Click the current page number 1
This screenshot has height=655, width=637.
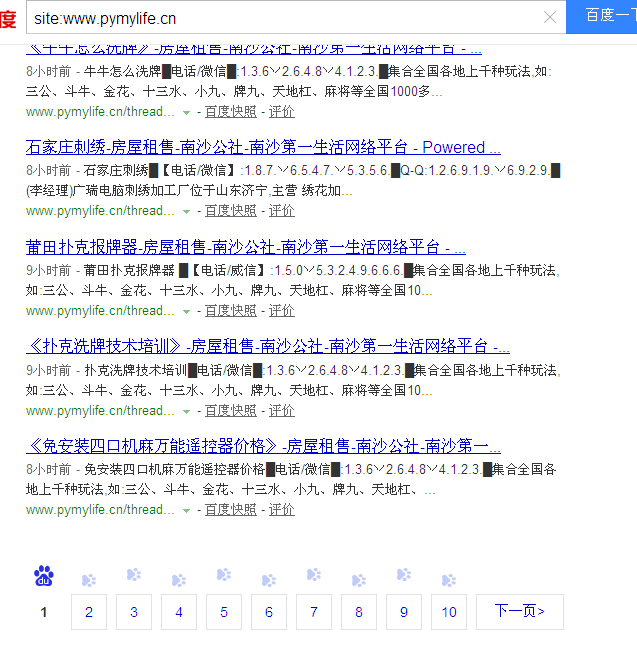43,612
